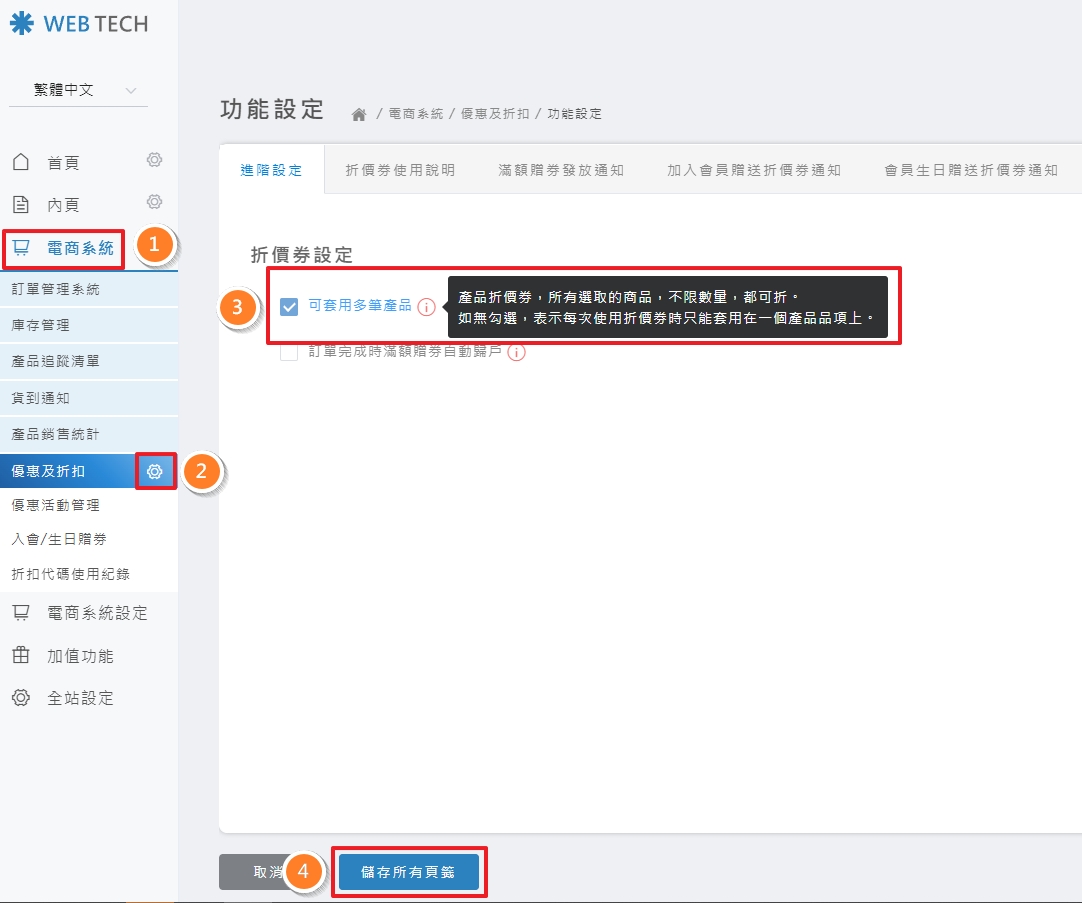Click the gear icon for 全站設定
This screenshot has width=1082, height=903.
coord(21,698)
